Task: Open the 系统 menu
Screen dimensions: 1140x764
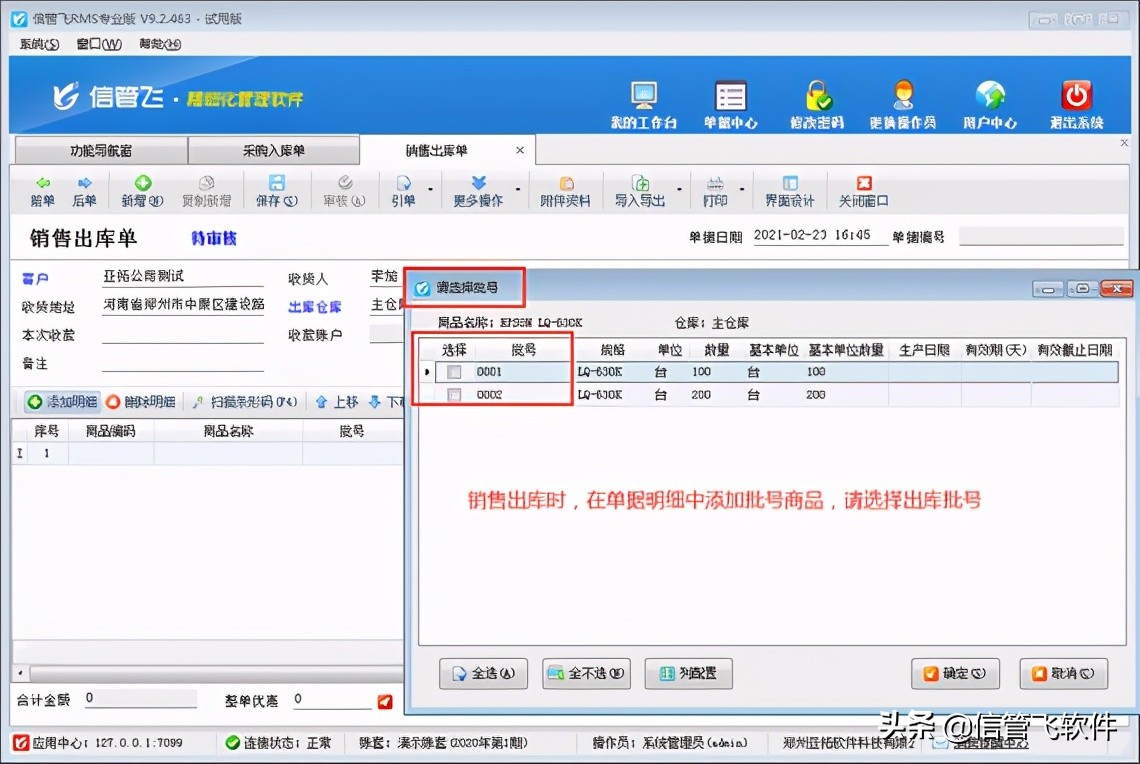Action: (x=36, y=44)
